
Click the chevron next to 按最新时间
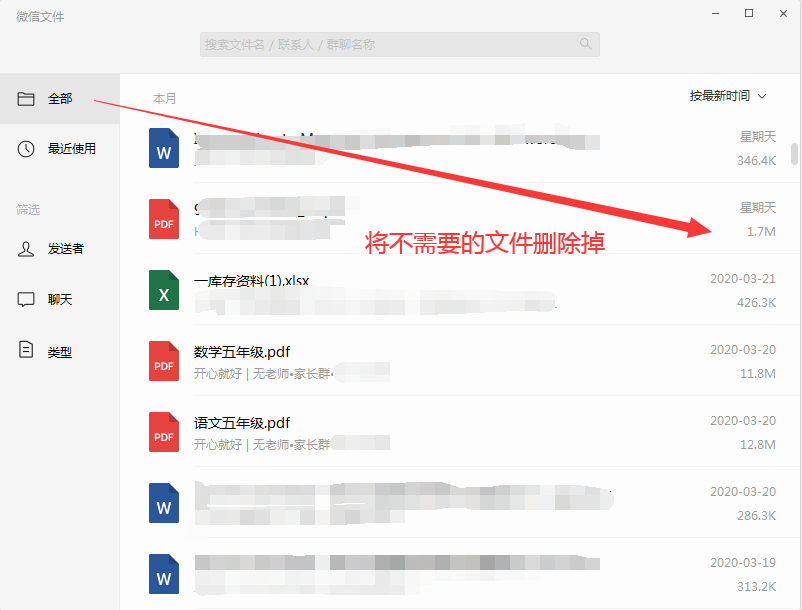(x=762, y=96)
